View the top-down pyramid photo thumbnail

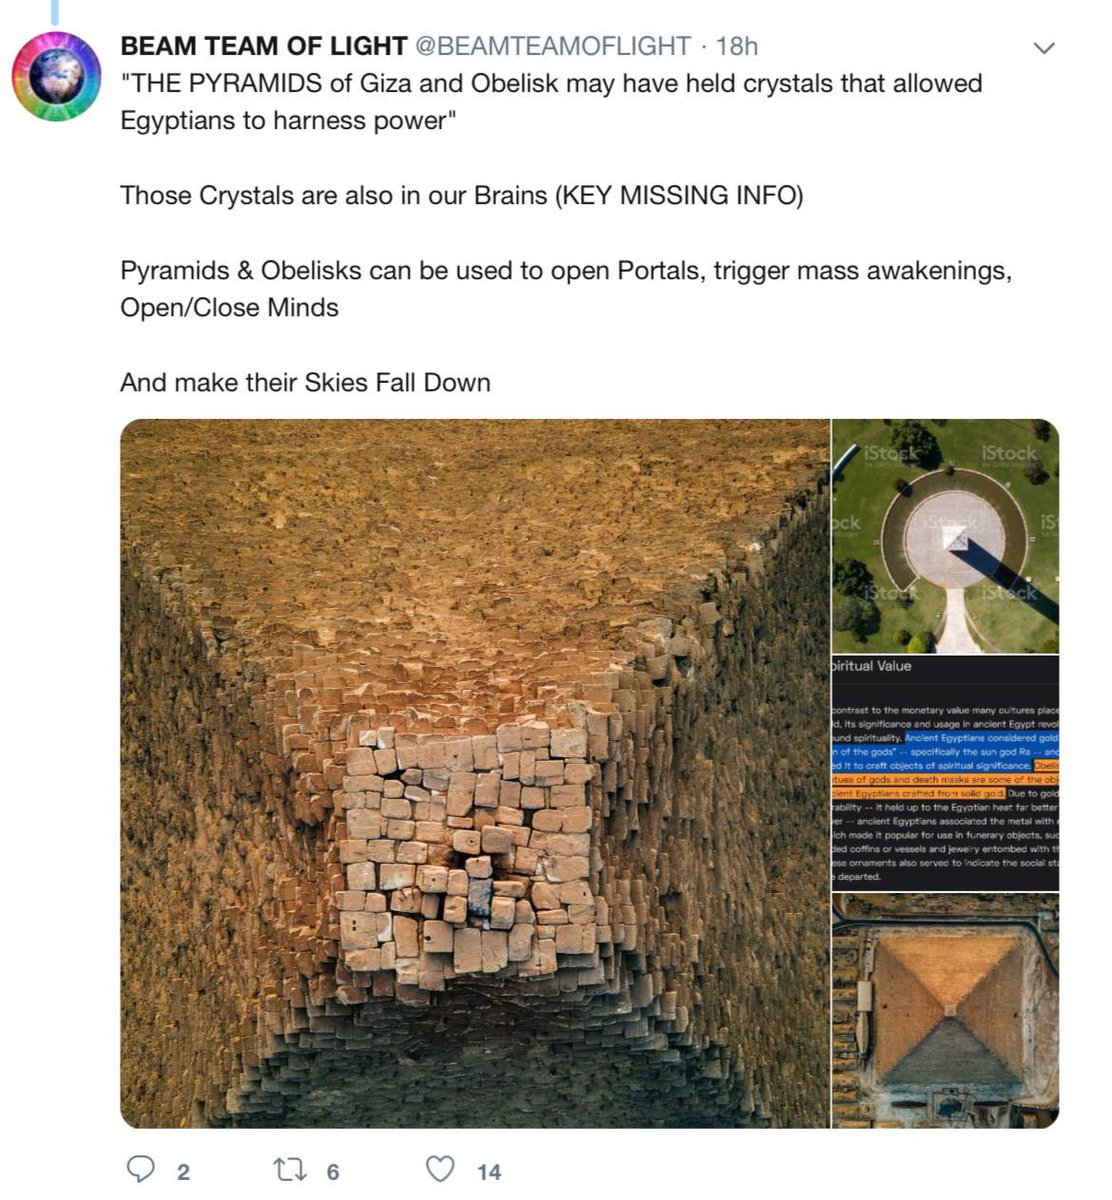click(946, 1011)
